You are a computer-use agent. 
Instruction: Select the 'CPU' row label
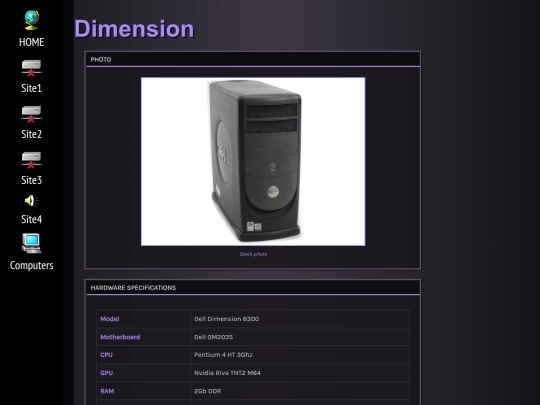[106, 355]
